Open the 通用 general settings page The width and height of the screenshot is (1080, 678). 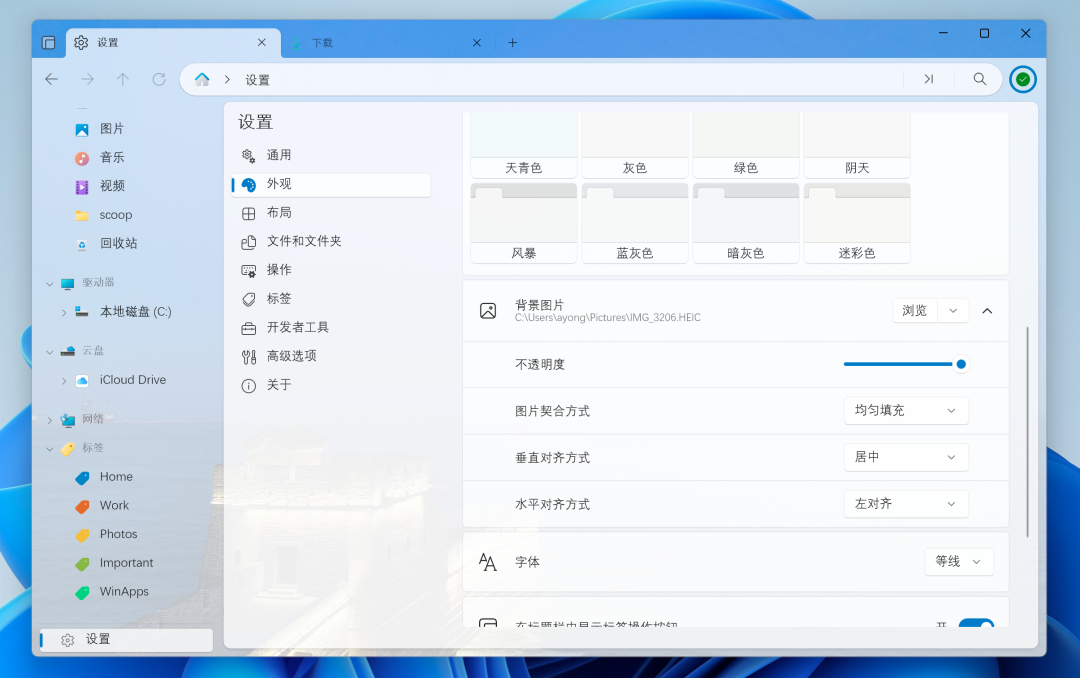[x=331, y=155]
